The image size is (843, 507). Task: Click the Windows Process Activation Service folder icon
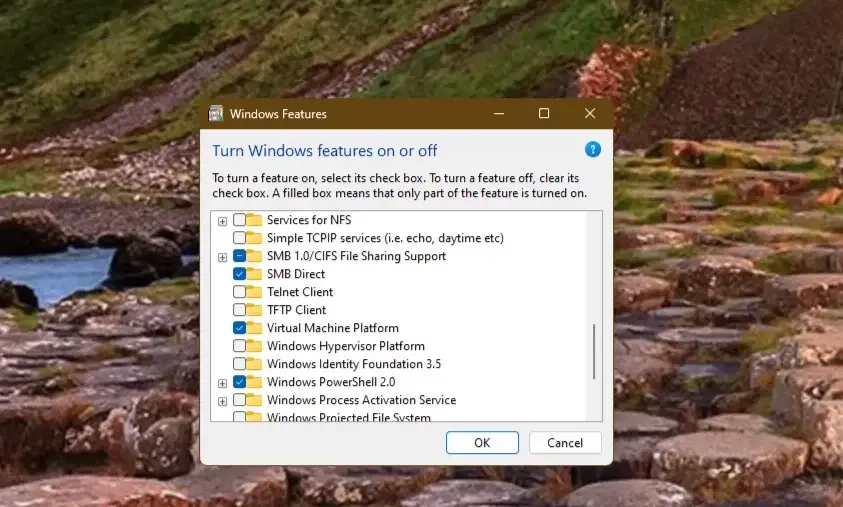pyautogui.click(x=254, y=400)
